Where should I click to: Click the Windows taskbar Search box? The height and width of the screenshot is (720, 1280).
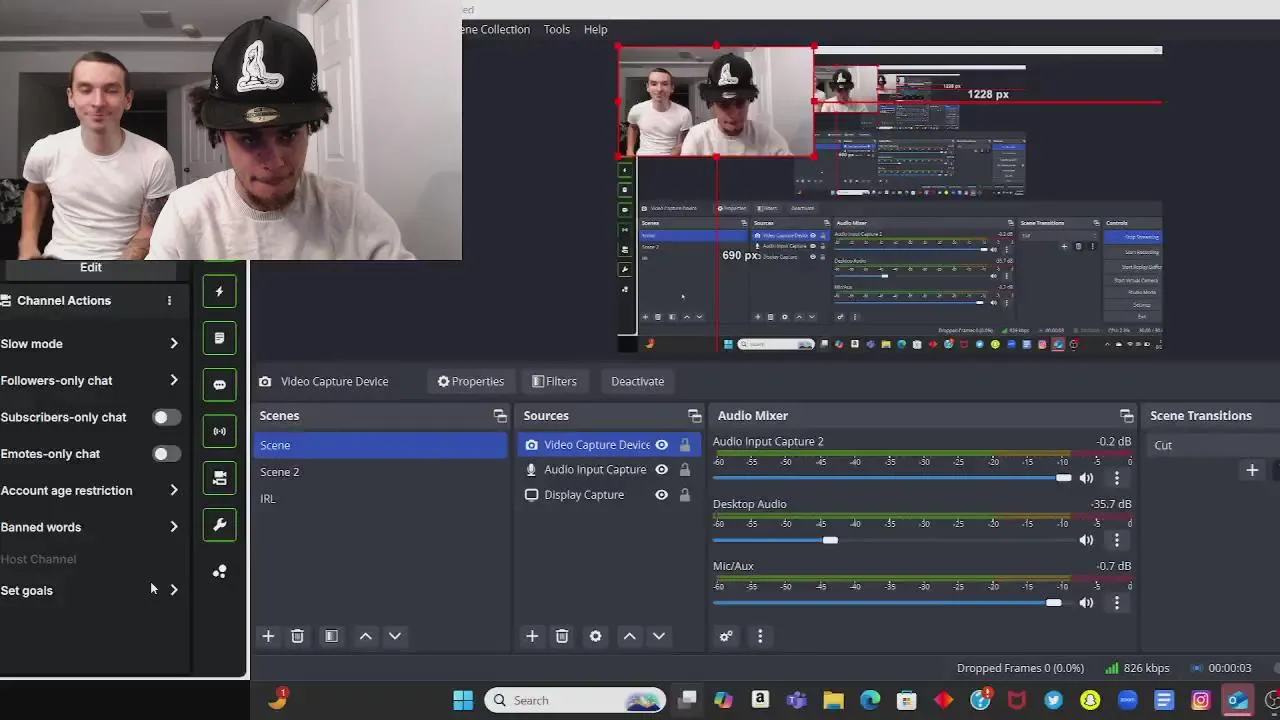pos(576,700)
